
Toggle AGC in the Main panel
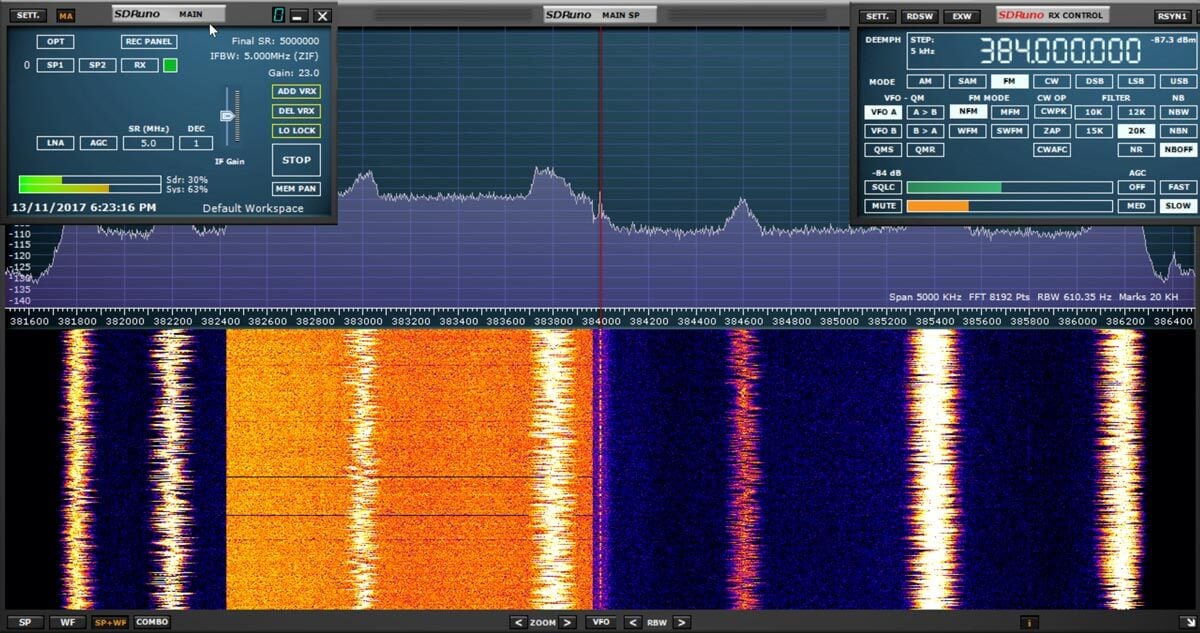tap(98, 143)
